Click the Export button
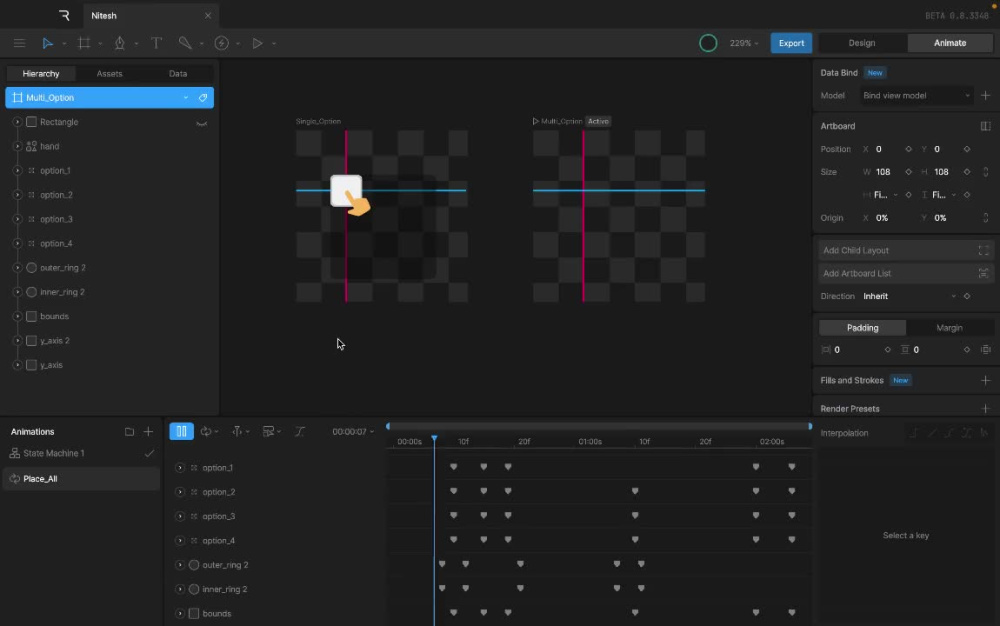 [791, 43]
